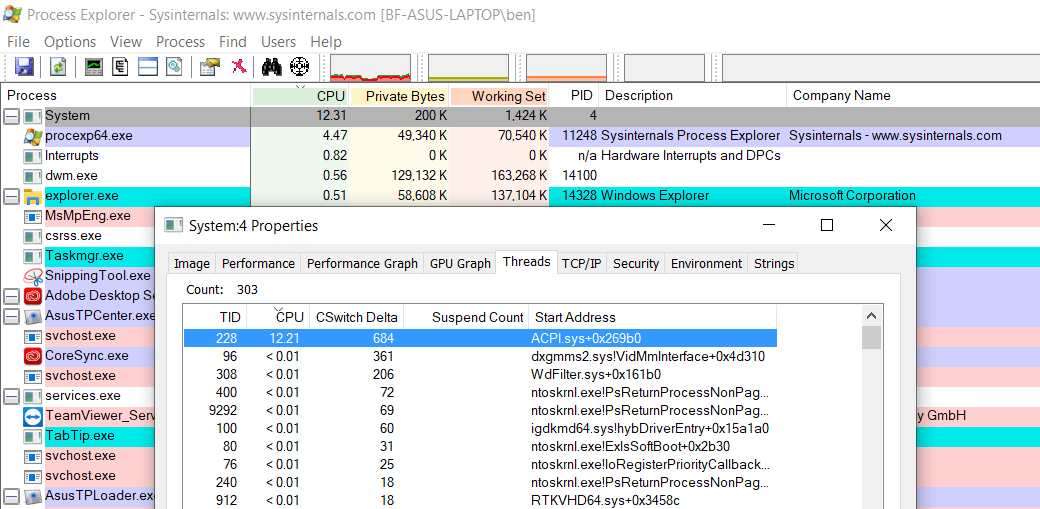Switch to the Environment tab
The width and height of the screenshot is (1040, 509).
(x=706, y=263)
